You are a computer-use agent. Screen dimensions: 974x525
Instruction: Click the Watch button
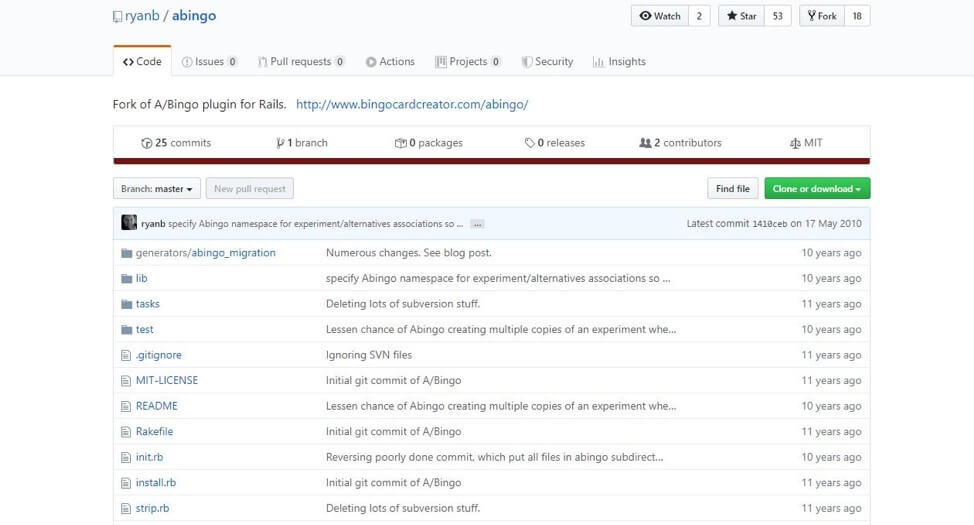[x=660, y=16]
